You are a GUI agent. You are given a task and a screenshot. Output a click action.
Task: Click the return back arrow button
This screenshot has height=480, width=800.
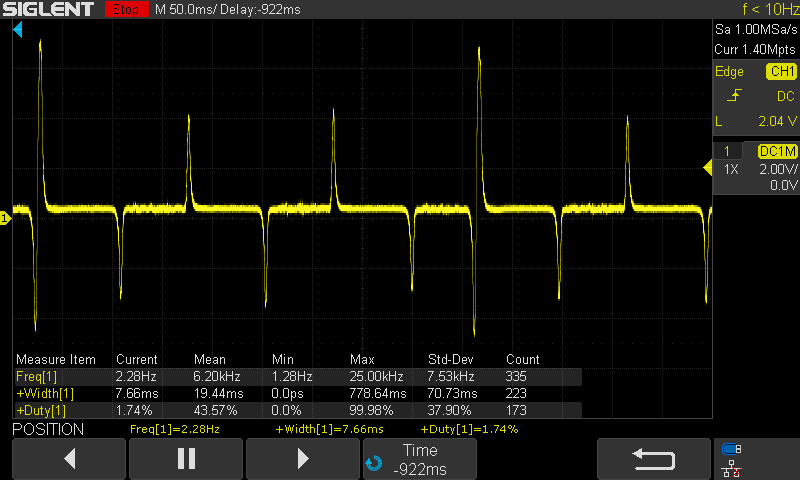click(654, 459)
